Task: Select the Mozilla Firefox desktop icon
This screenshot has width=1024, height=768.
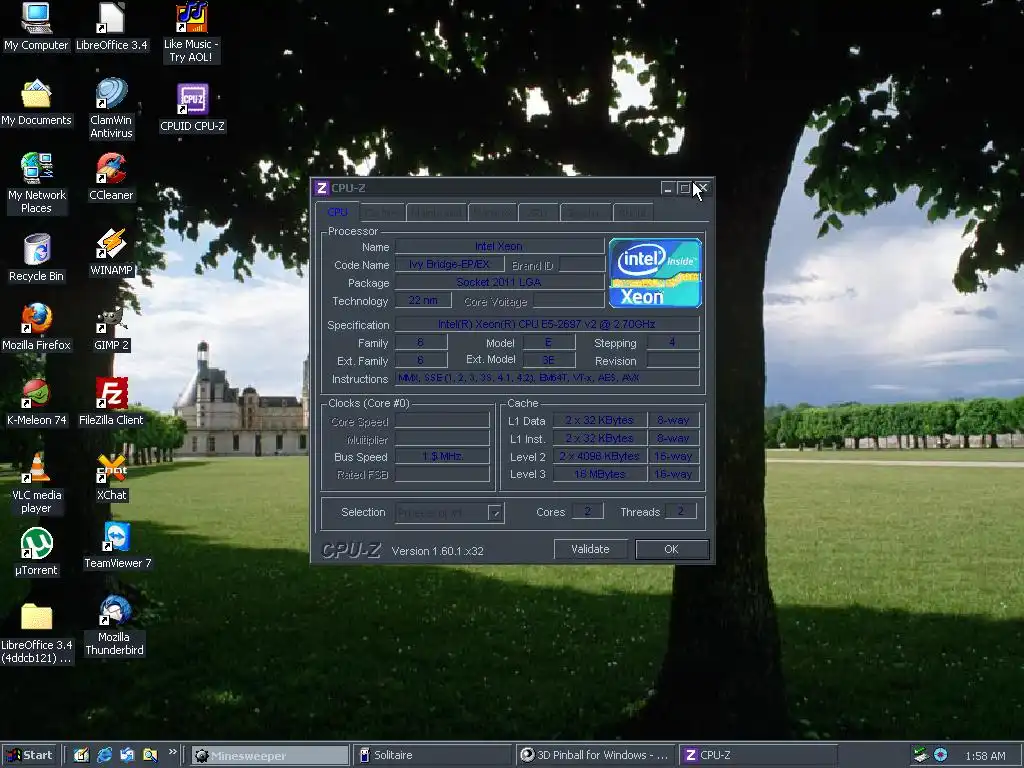Action: click(x=36, y=327)
